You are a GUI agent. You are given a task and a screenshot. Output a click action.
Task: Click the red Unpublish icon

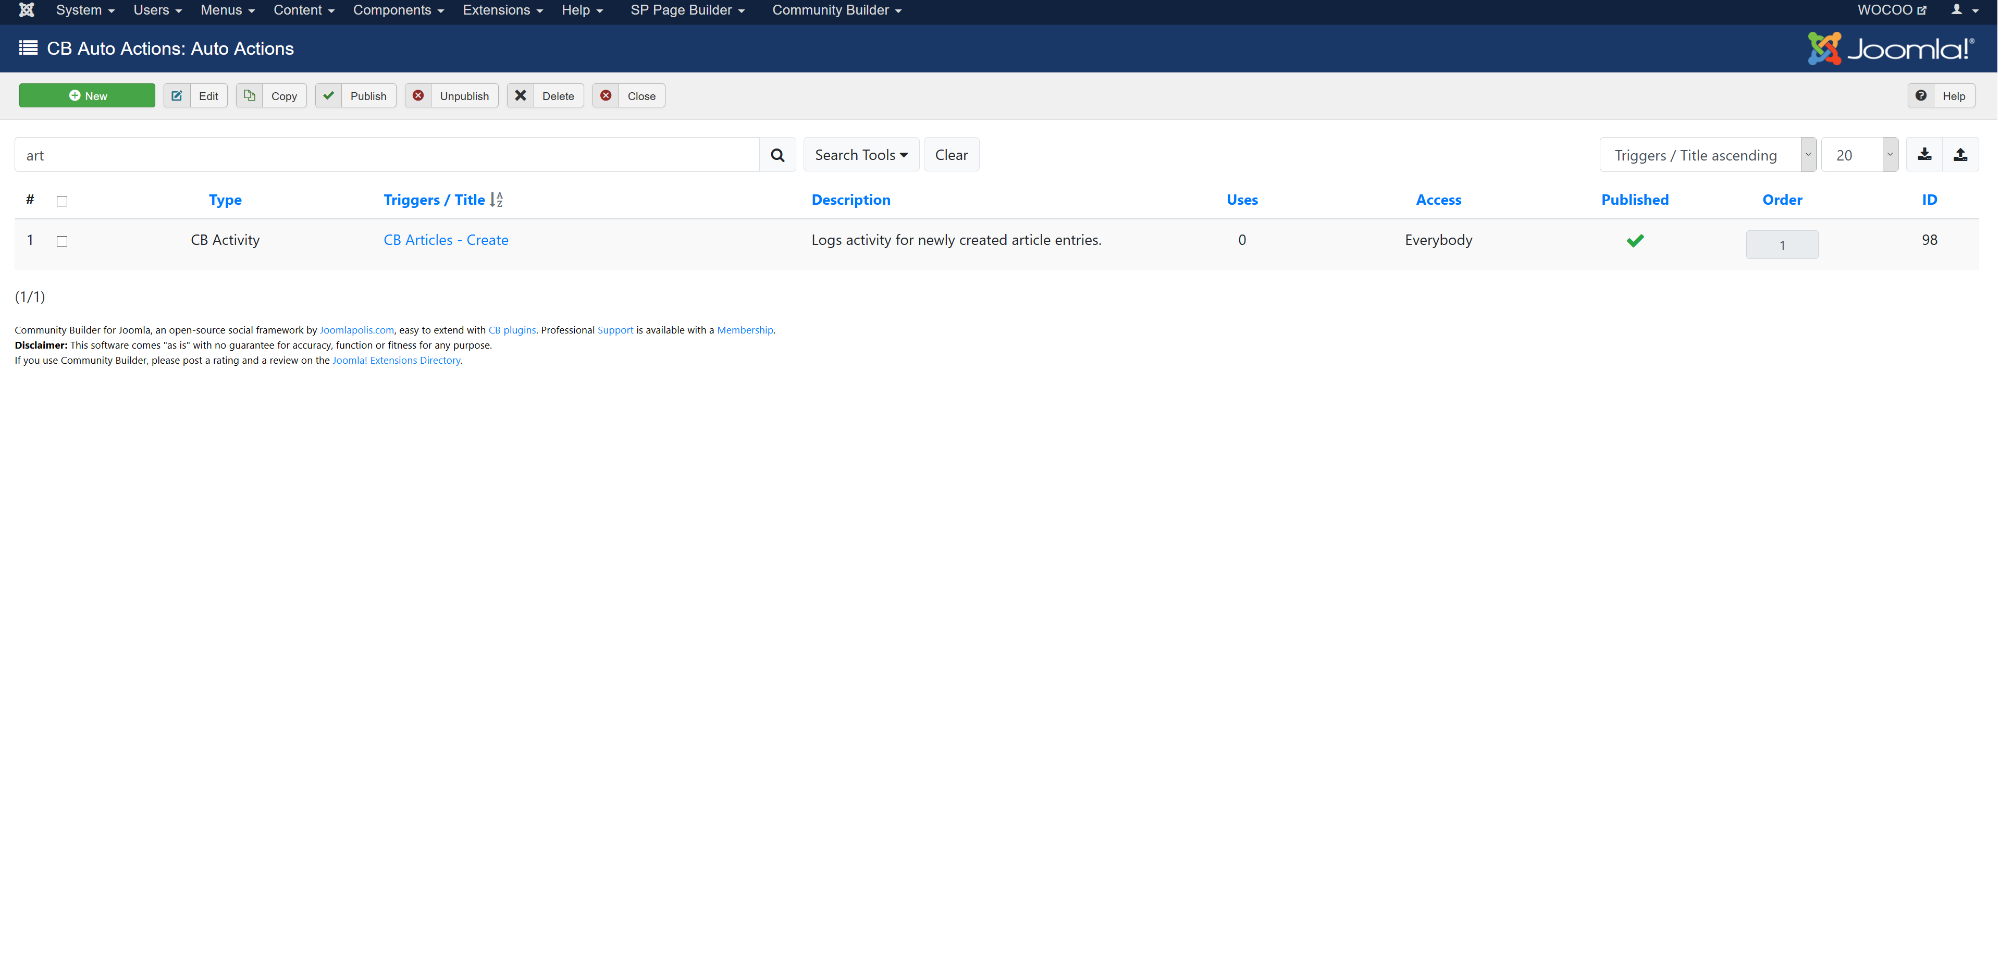(419, 96)
